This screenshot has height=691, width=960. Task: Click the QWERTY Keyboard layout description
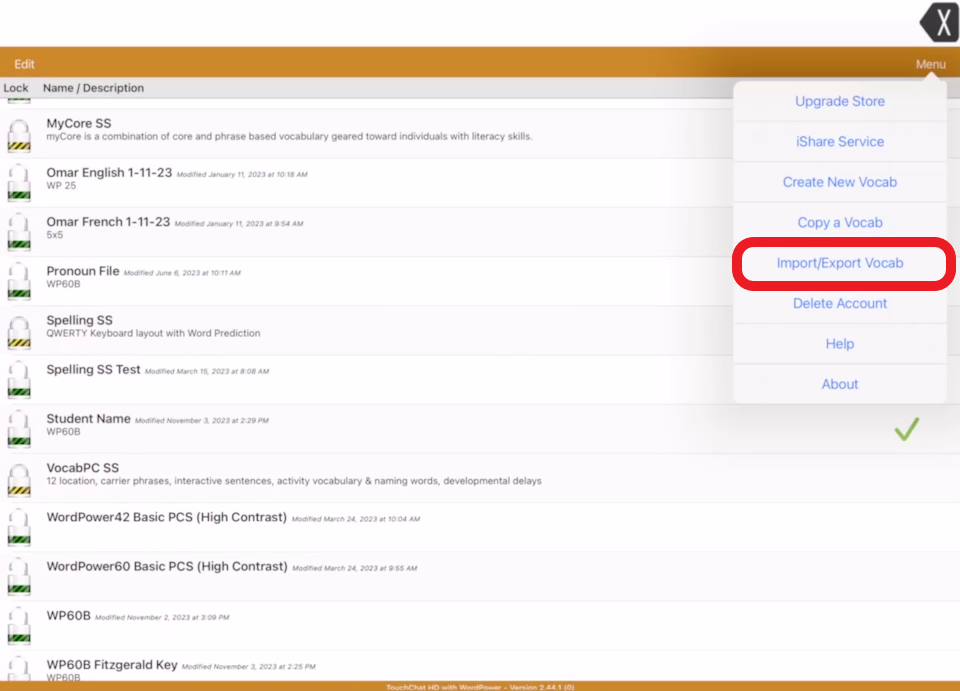(153, 334)
